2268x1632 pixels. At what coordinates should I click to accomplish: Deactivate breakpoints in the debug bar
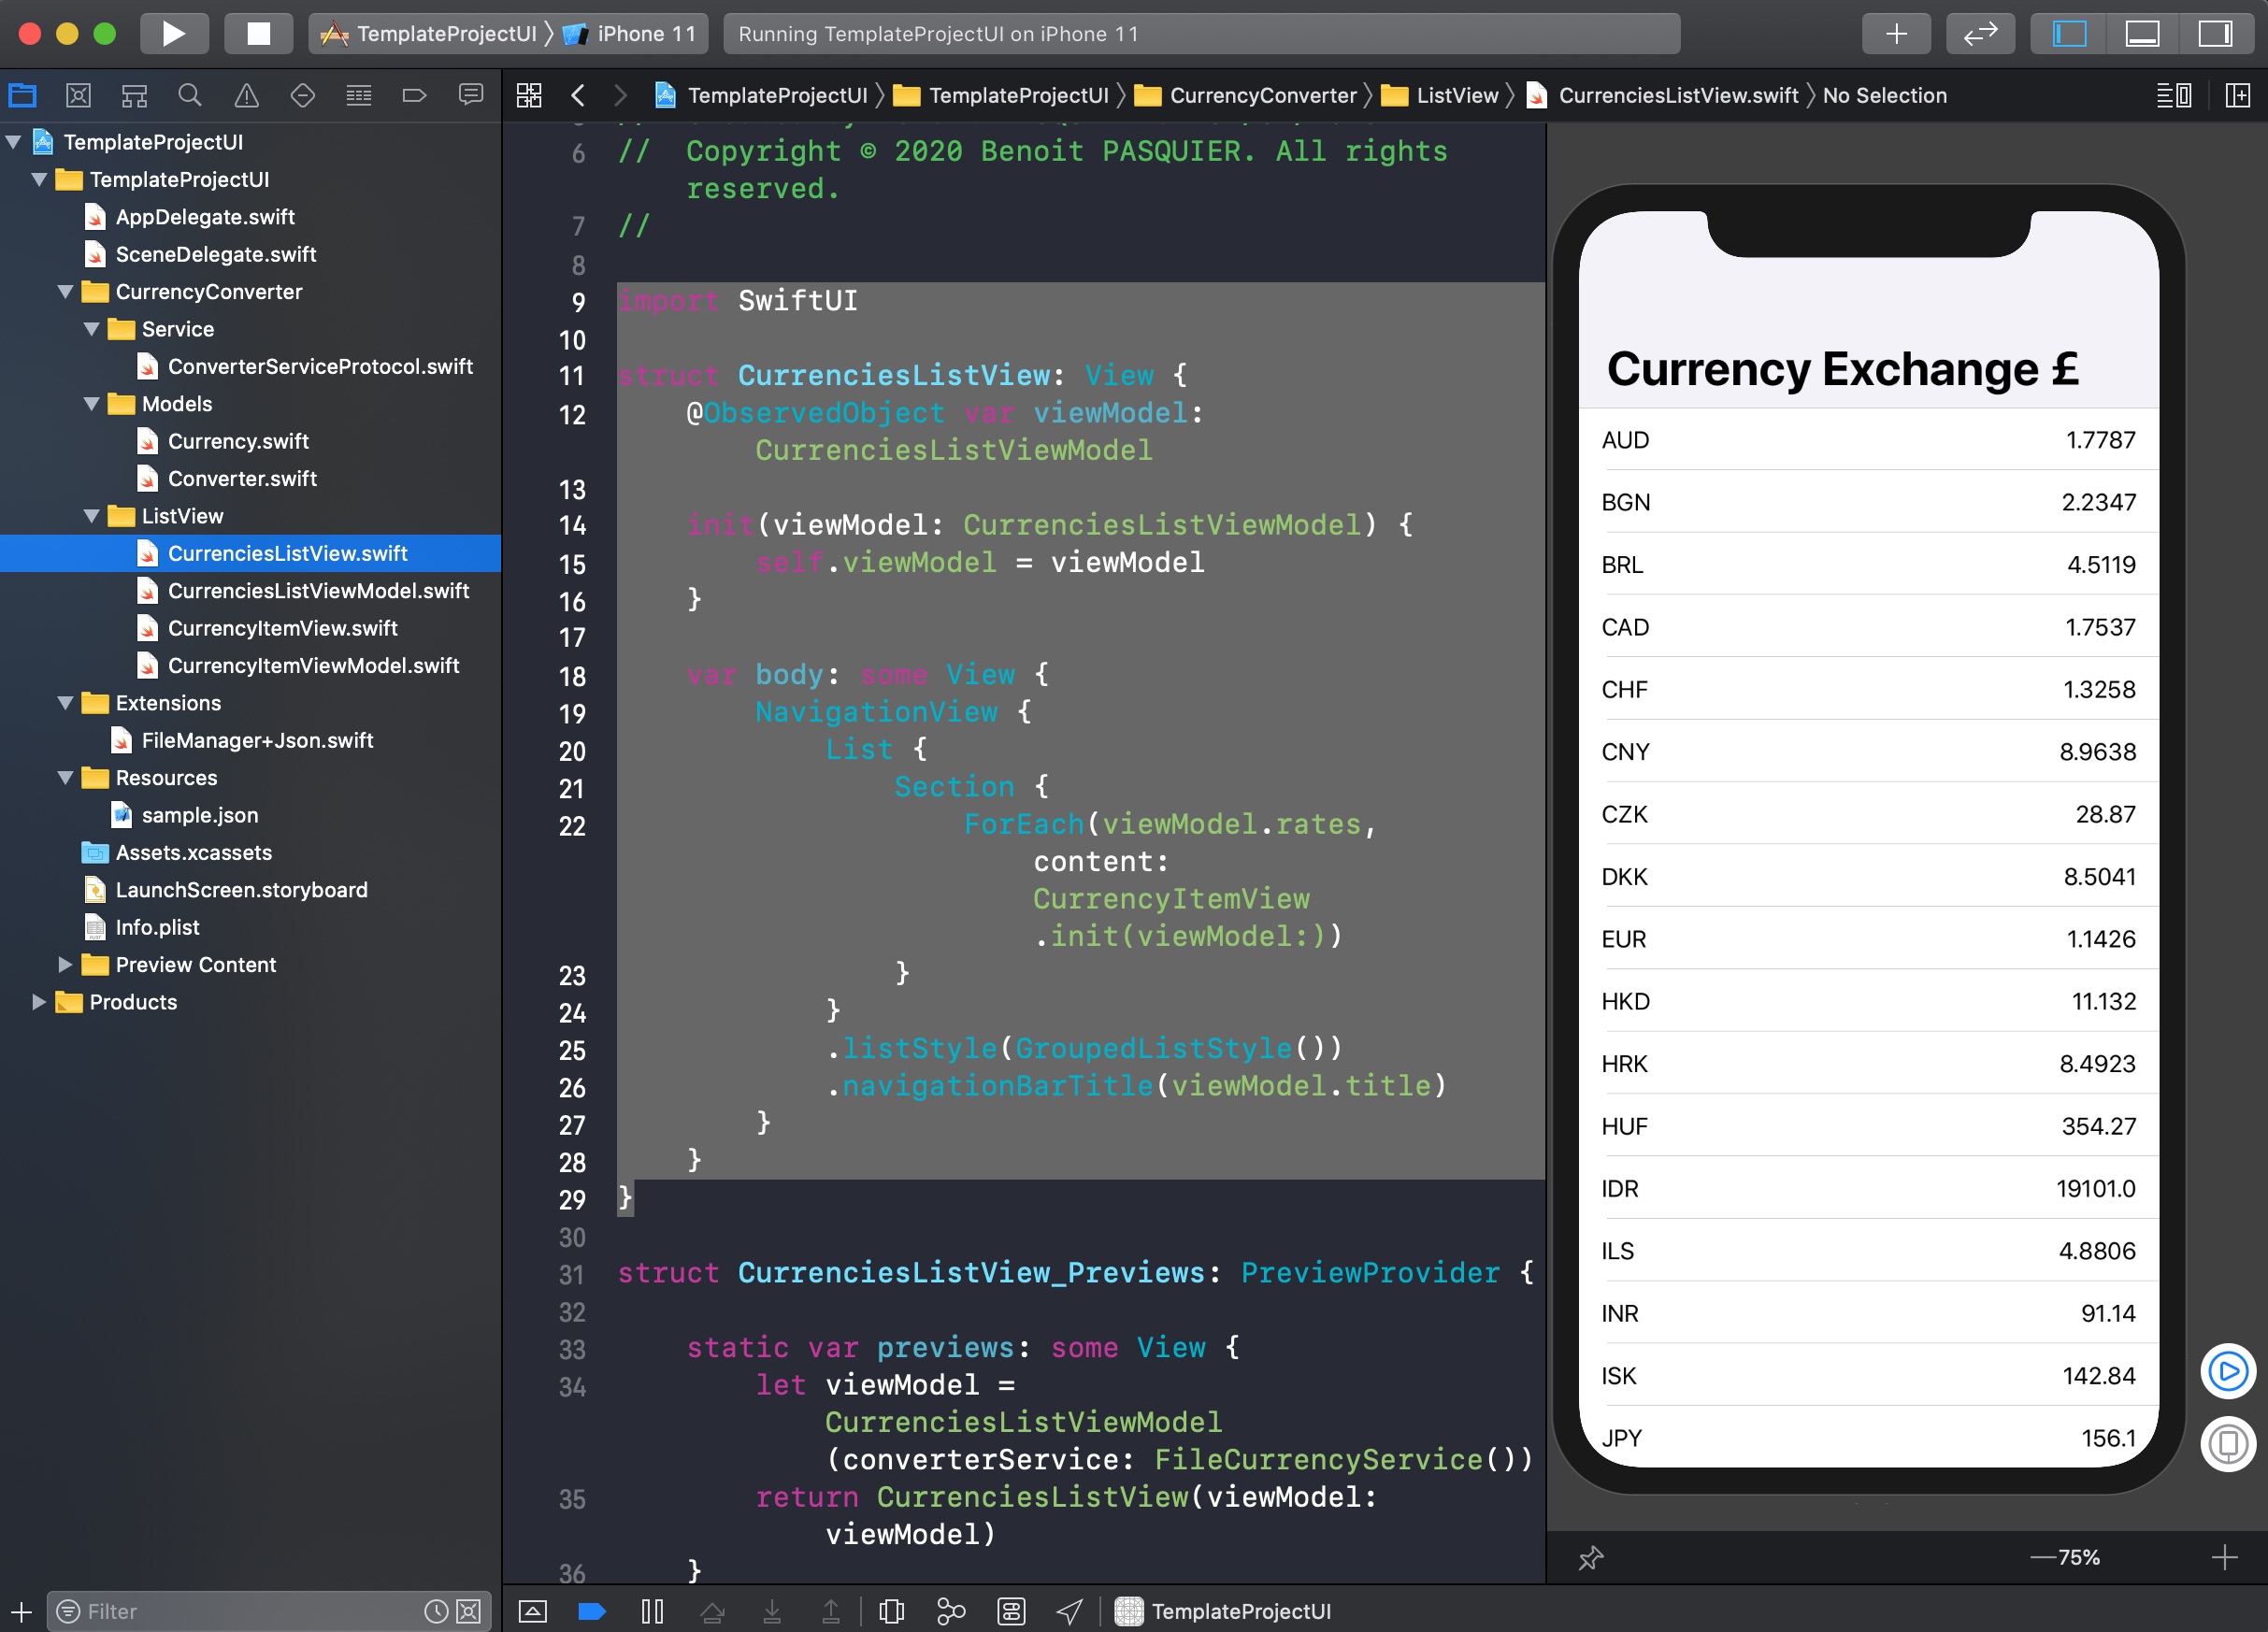(x=591, y=1611)
